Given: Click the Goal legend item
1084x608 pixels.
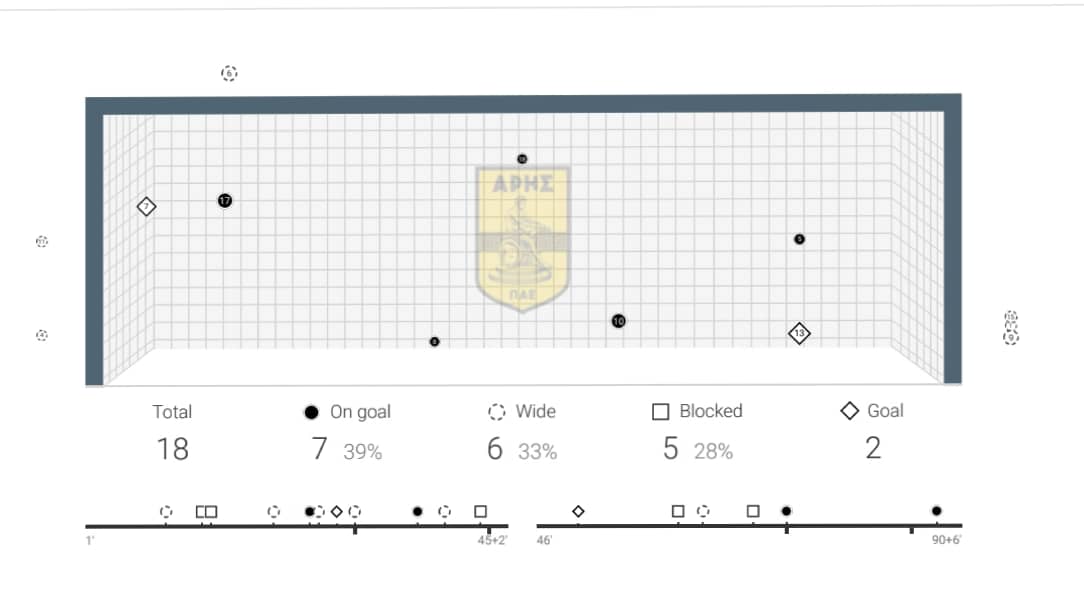Looking at the screenshot, I should point(872,411).
